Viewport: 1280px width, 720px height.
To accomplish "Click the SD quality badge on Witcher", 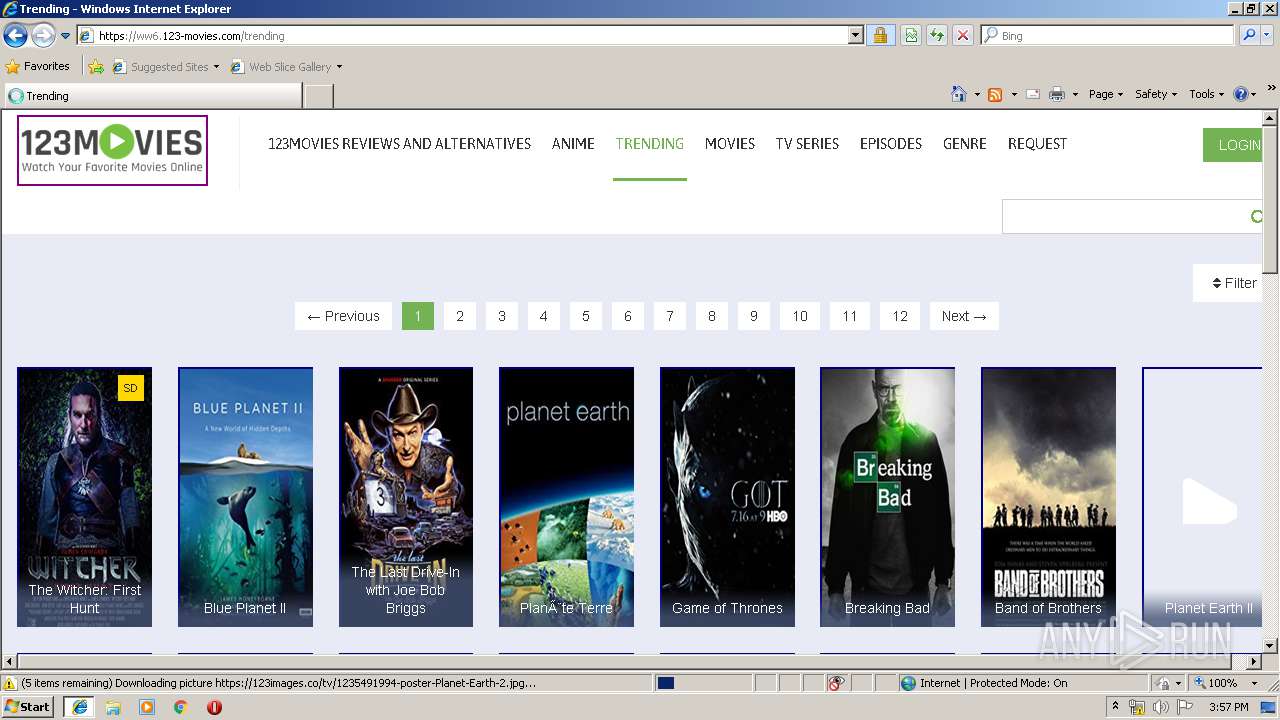I will click(x=130, y=388).
